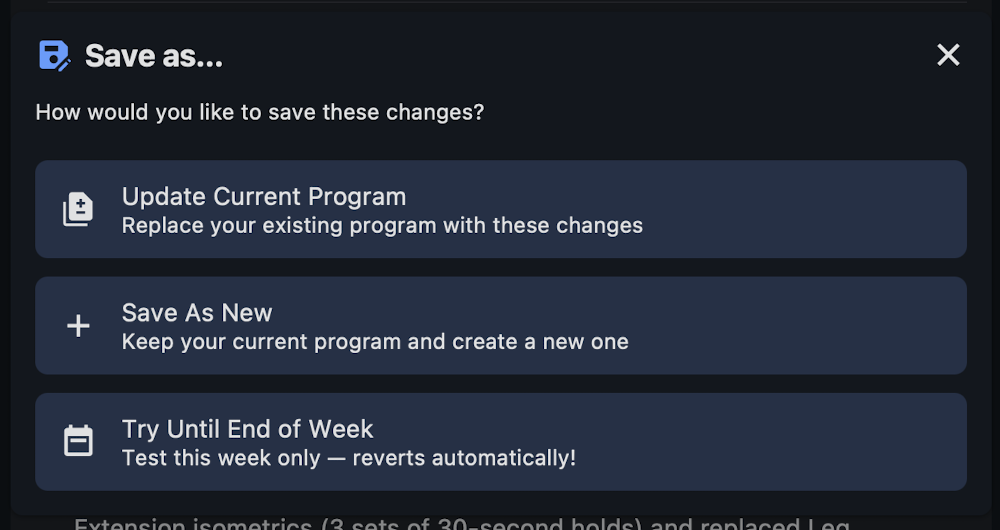Select the option that reverts automatically

[501, 442]
